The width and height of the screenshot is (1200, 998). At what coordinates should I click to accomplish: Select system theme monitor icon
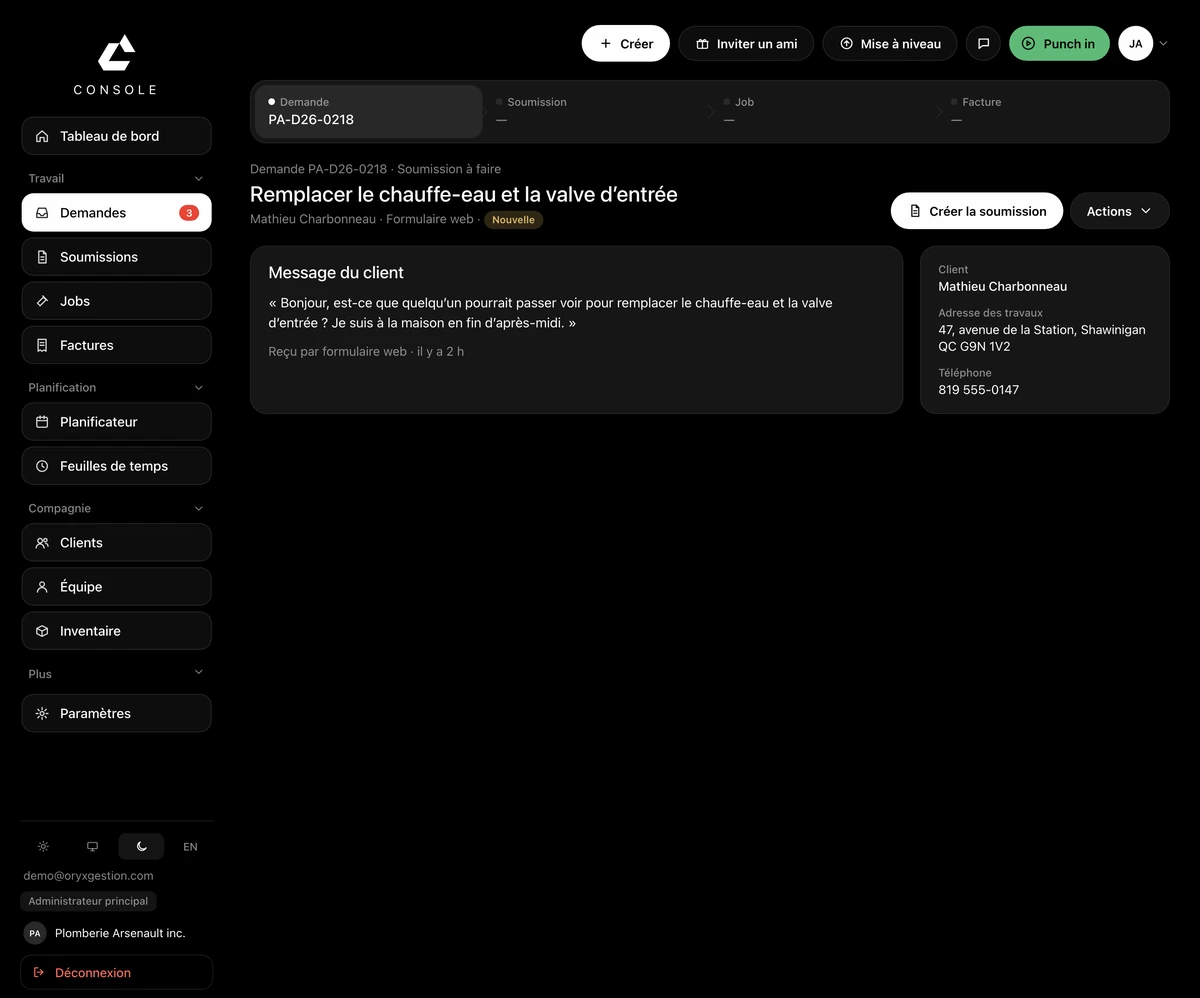(92, 847)
